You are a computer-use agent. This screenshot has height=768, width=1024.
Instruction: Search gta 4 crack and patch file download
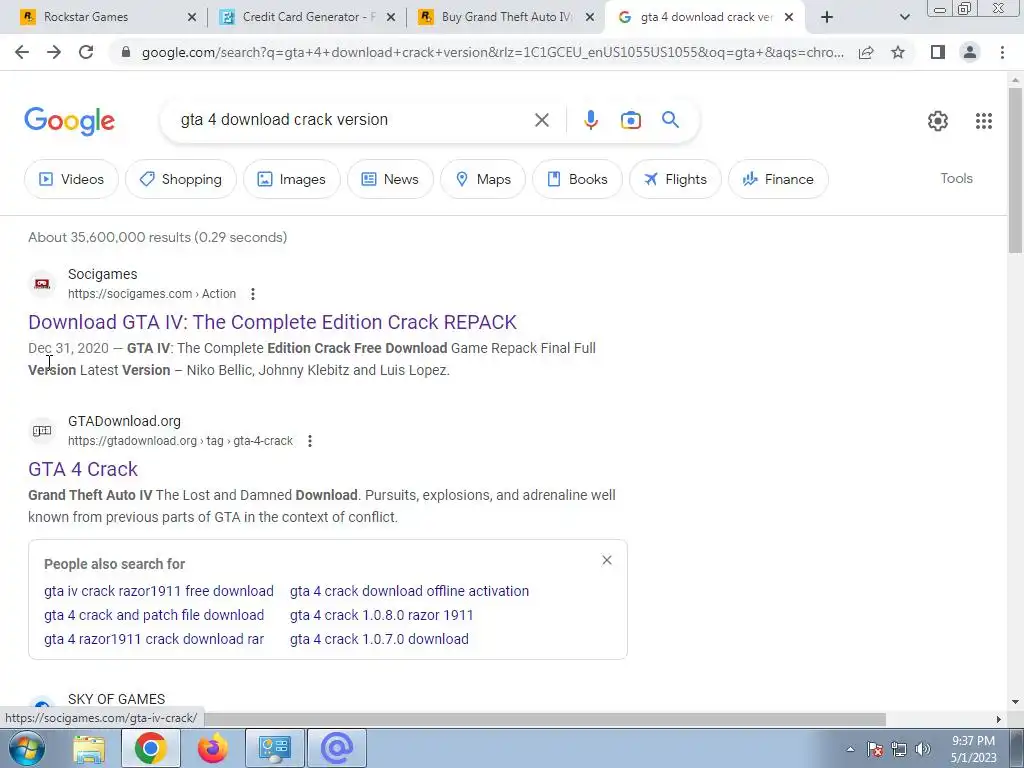click(154, 615)
